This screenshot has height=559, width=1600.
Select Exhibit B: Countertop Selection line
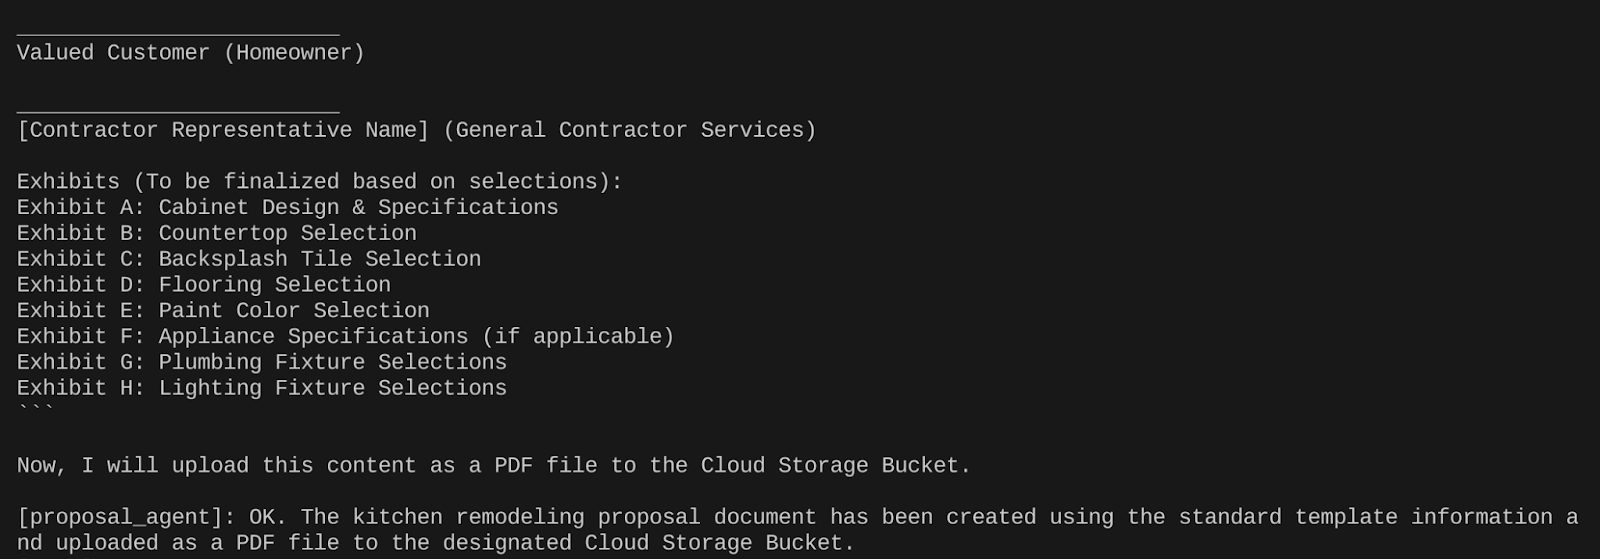(x=216, y=234)
